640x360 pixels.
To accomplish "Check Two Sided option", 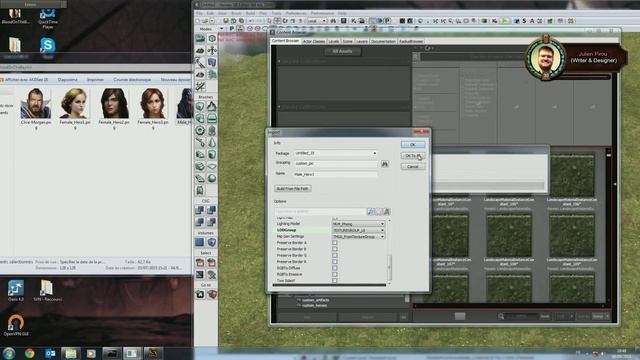I will tap(335, 280).
